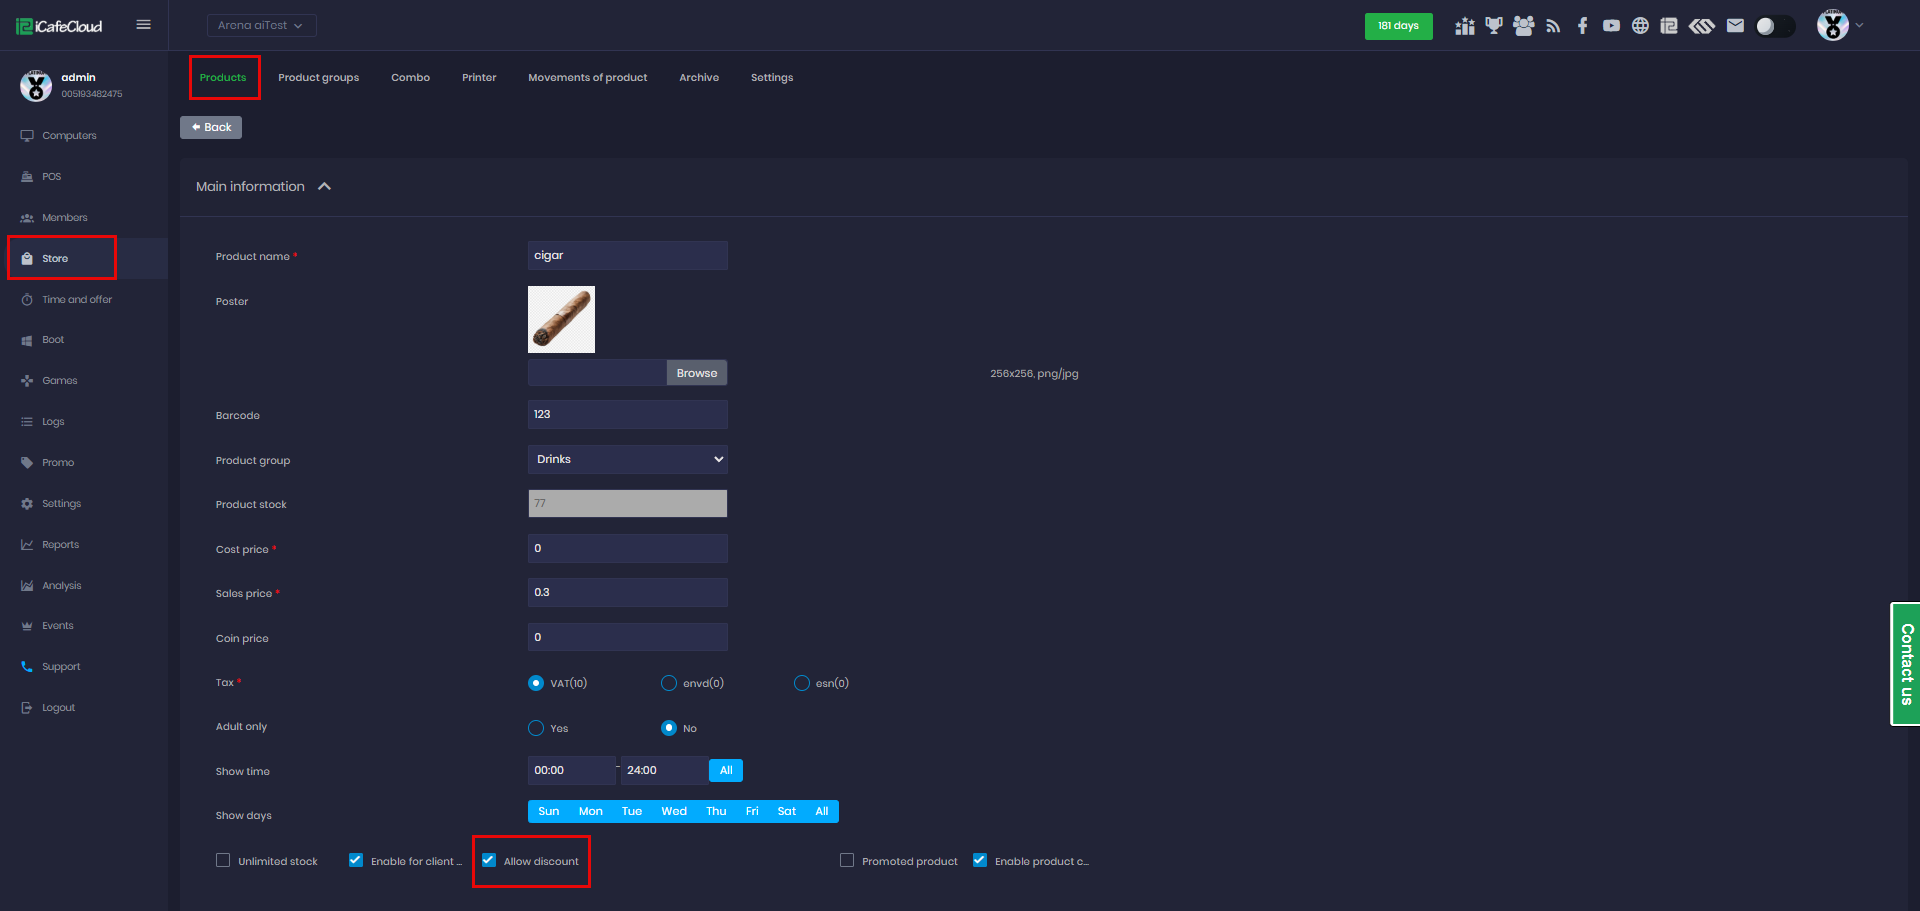Click the Sales price input field

click(x=627, y=592)
